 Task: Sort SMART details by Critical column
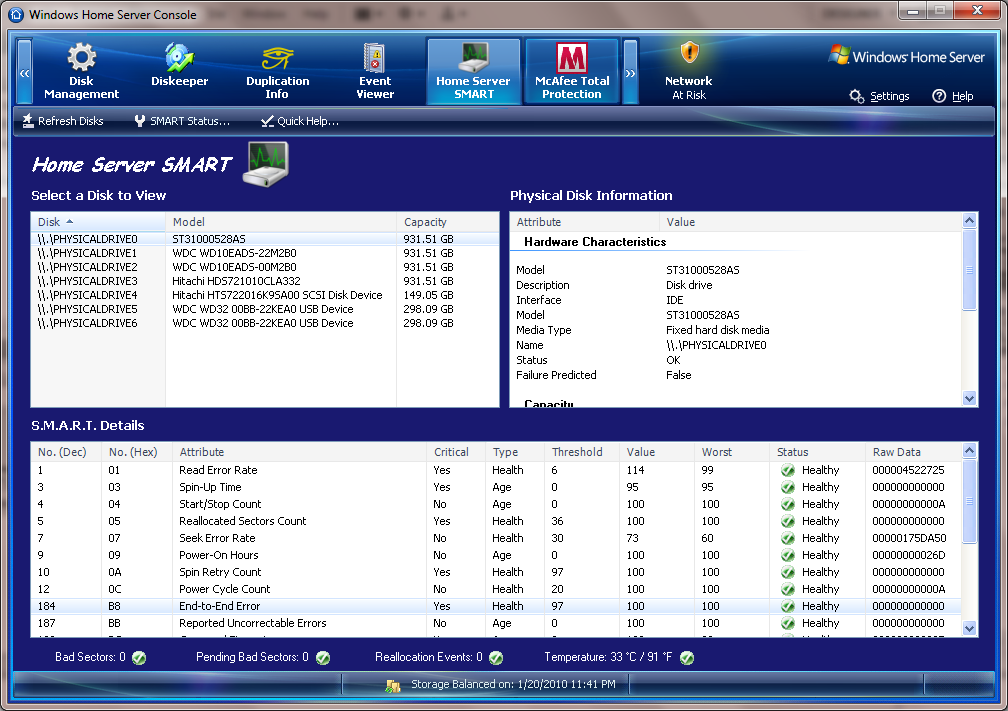456,452
